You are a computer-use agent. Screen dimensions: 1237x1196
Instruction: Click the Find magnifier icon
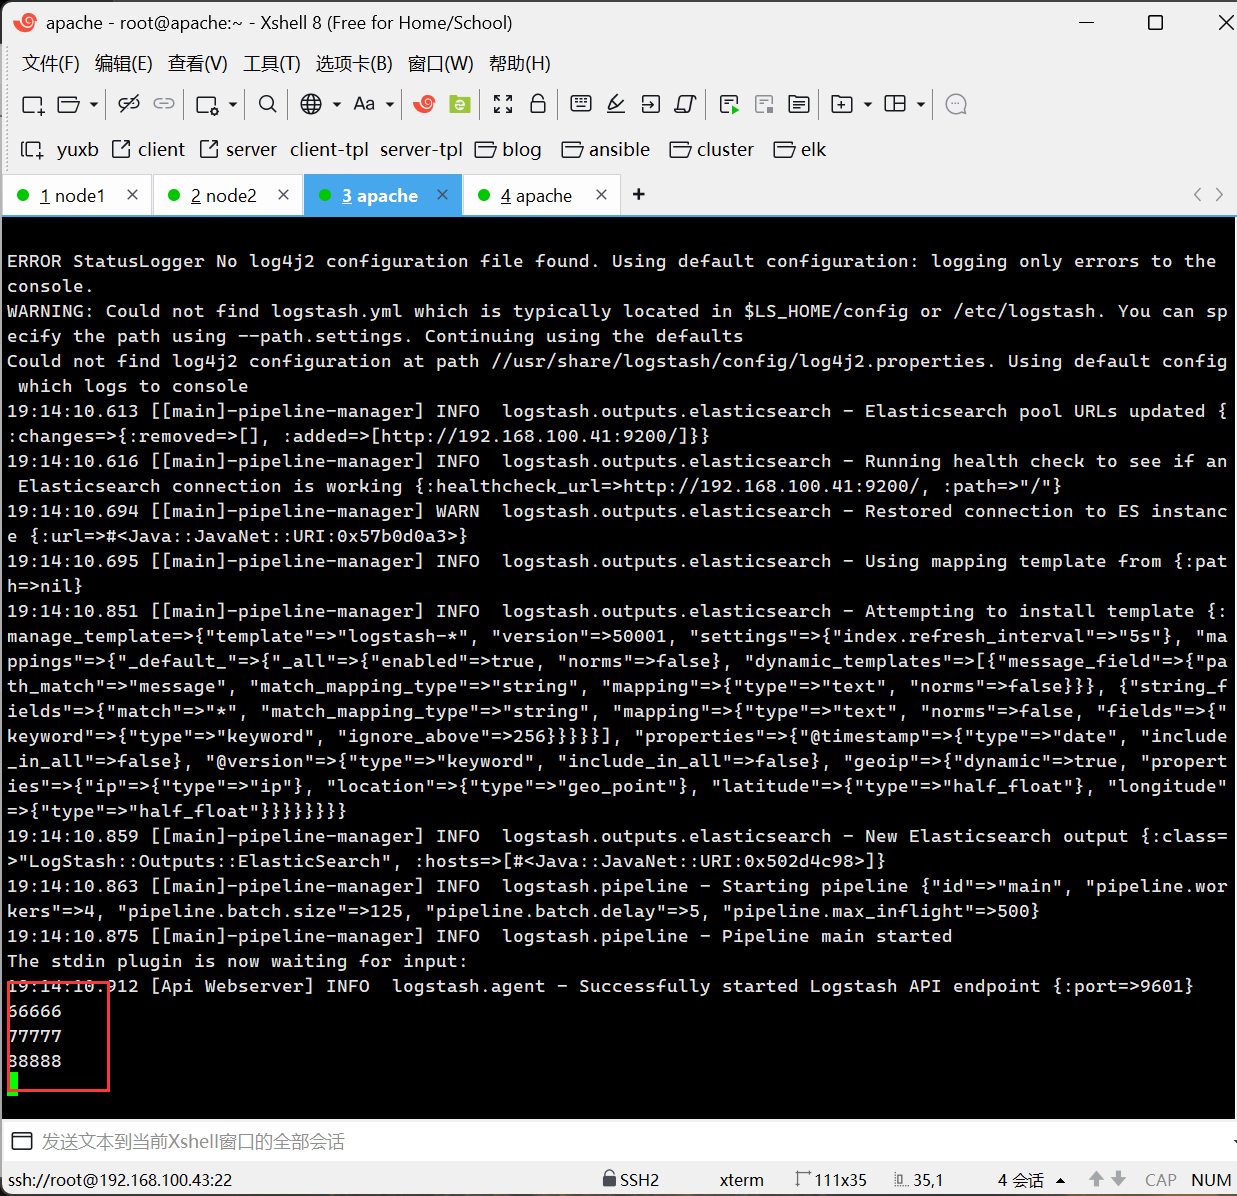(x=267, y=104)
